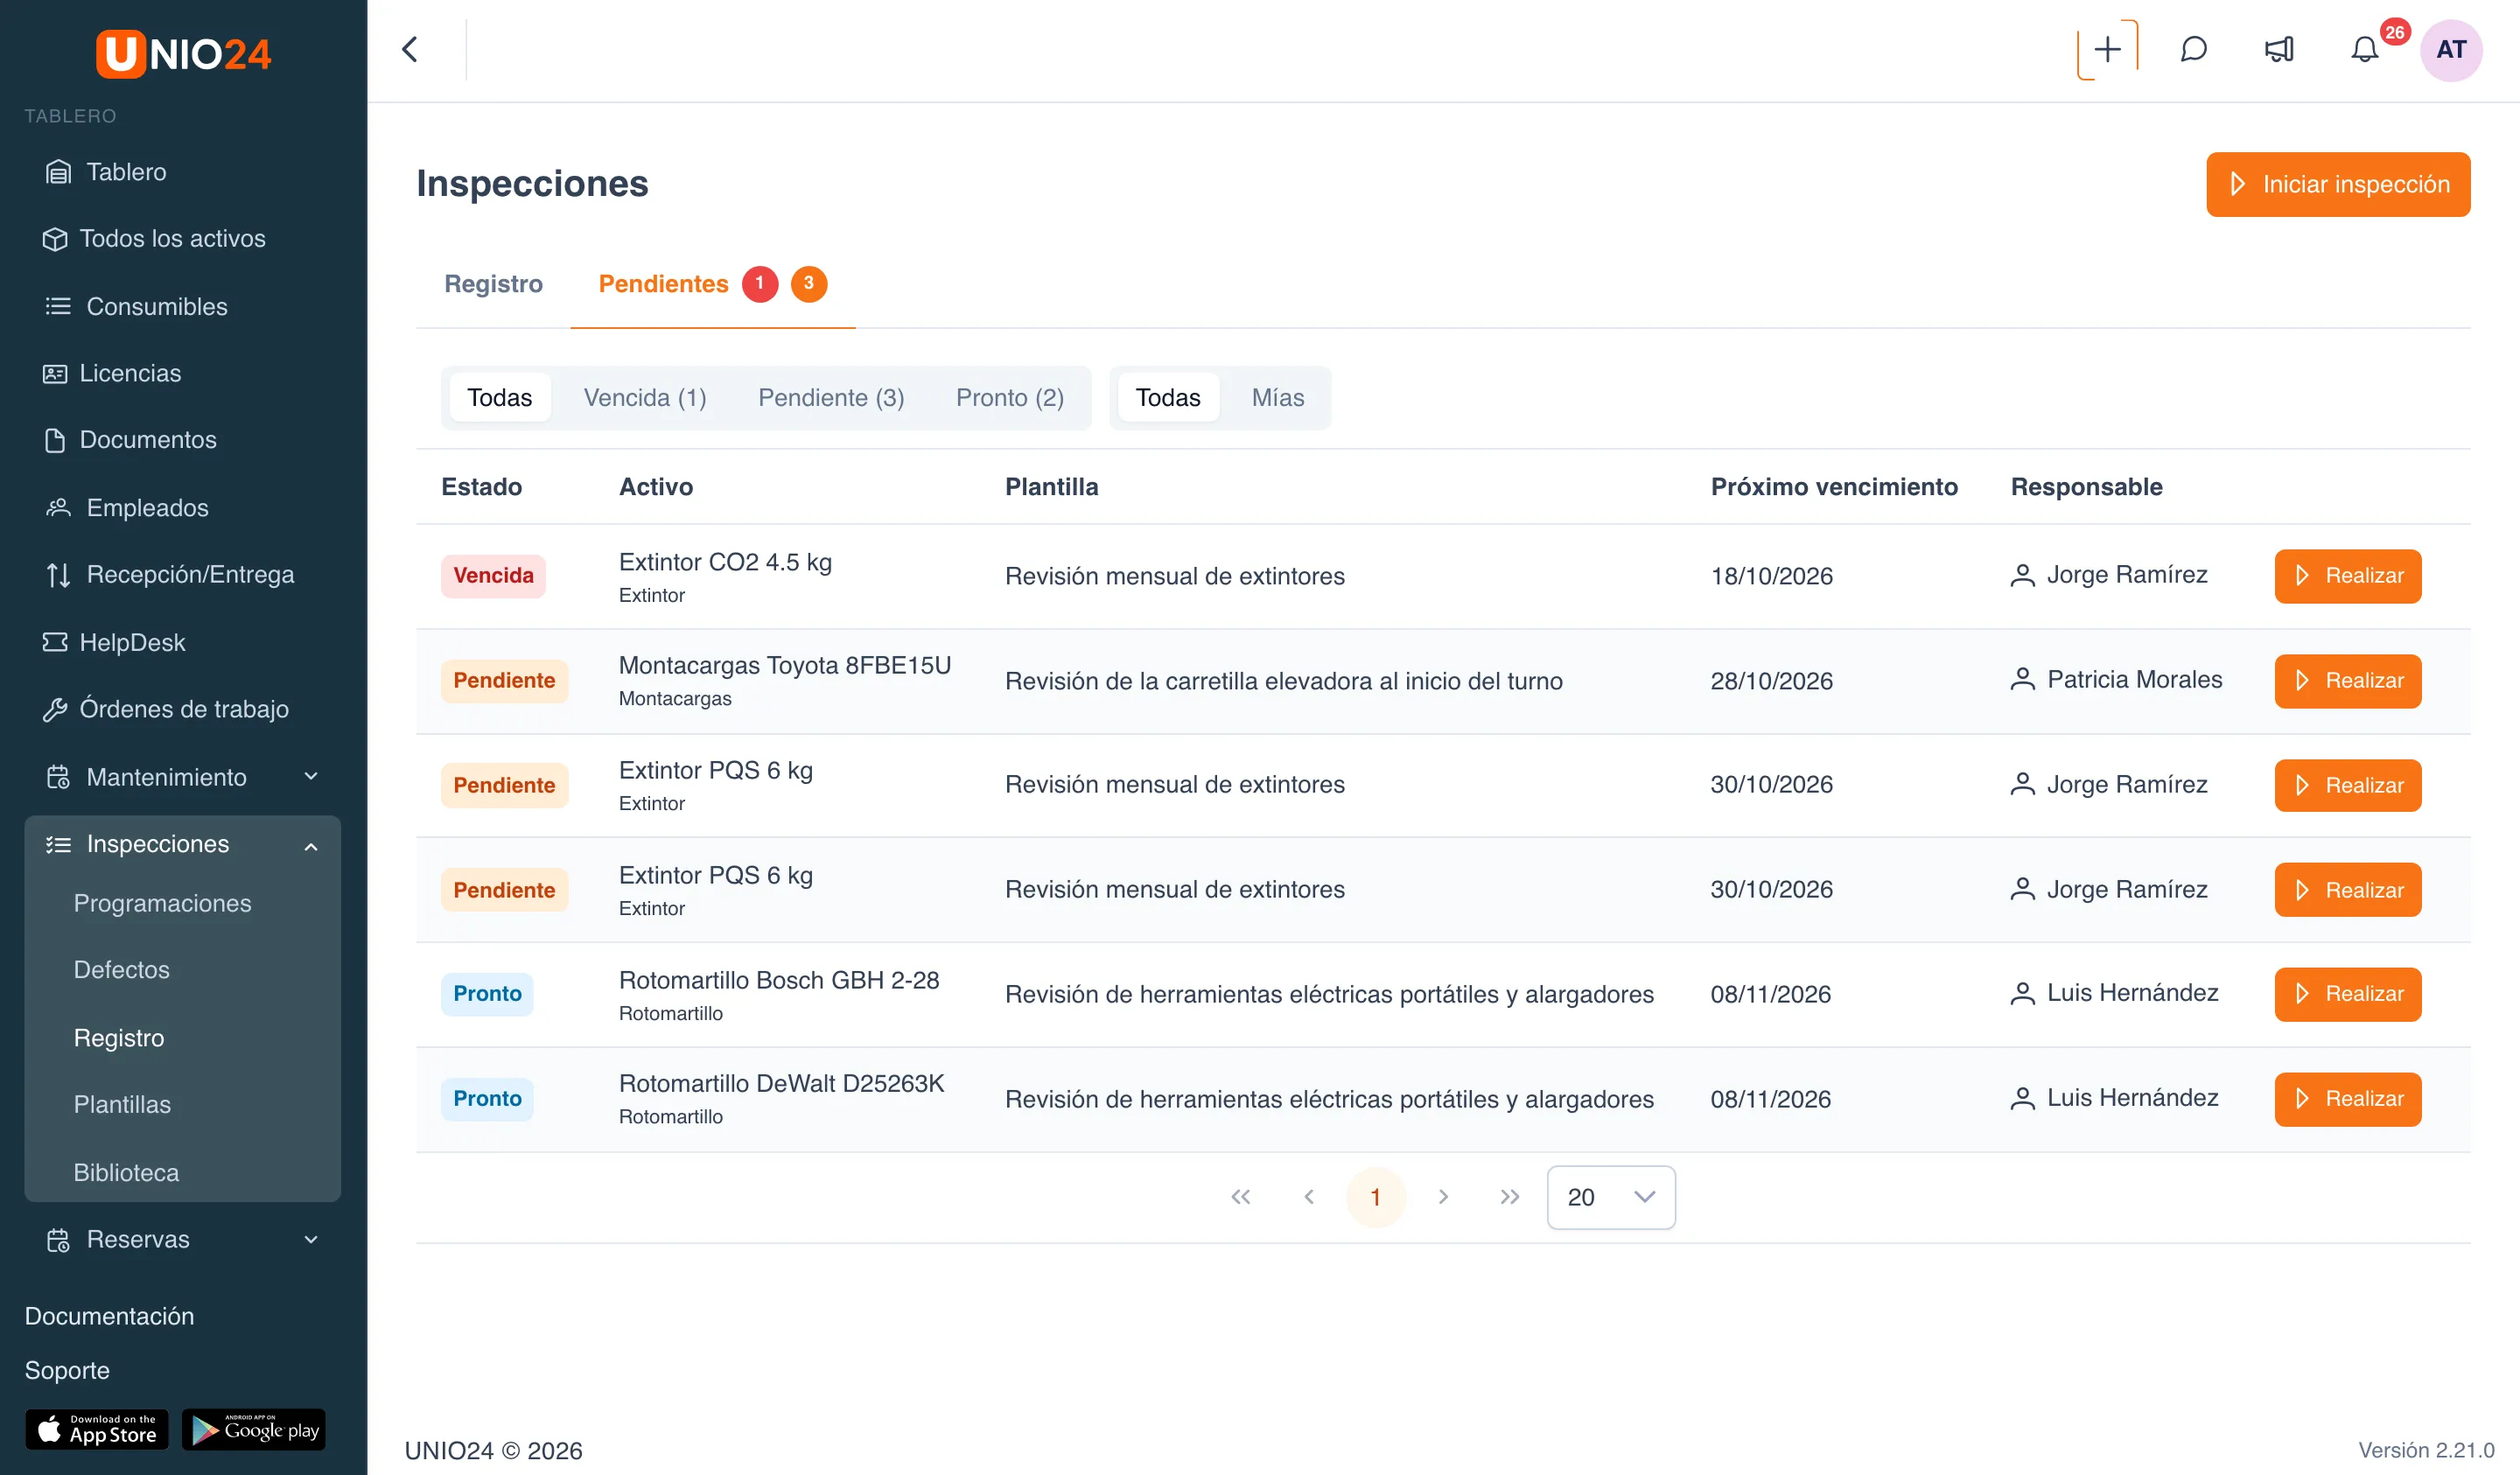This screenshot has width=2520, height=1475.
Task: Open Plantillas under Inspecciones
Action: click(122, 1105)
